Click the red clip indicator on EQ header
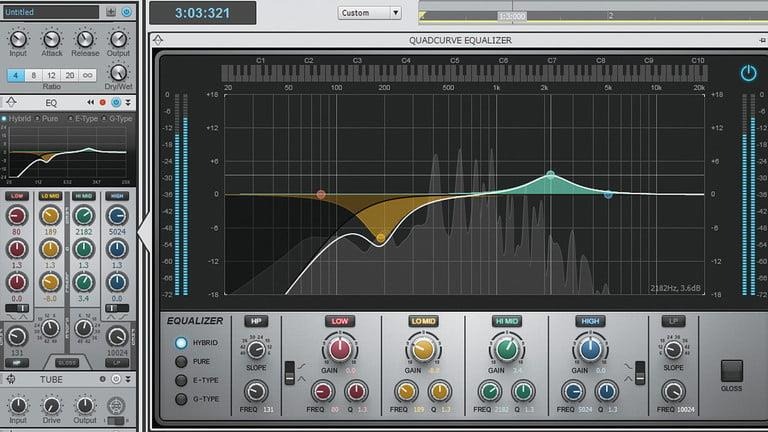 102,102
